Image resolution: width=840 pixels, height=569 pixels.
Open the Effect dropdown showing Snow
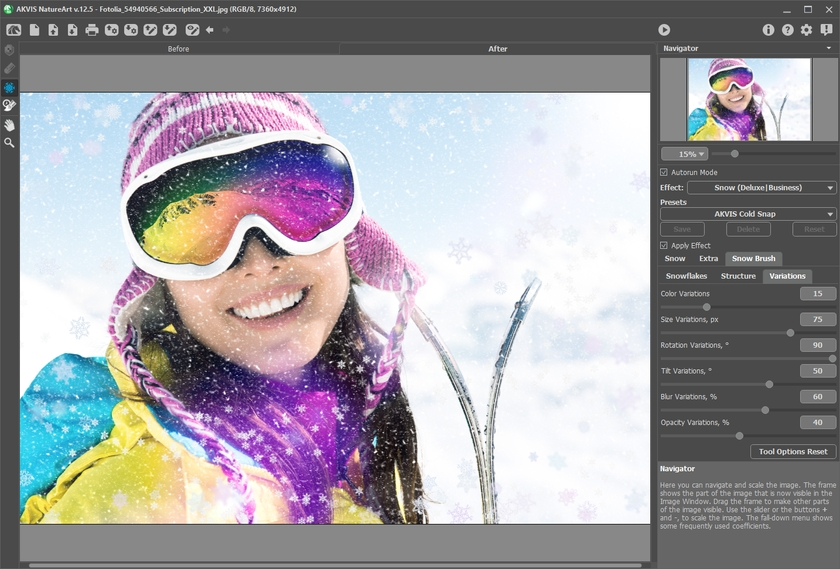[x=761, y=188]
